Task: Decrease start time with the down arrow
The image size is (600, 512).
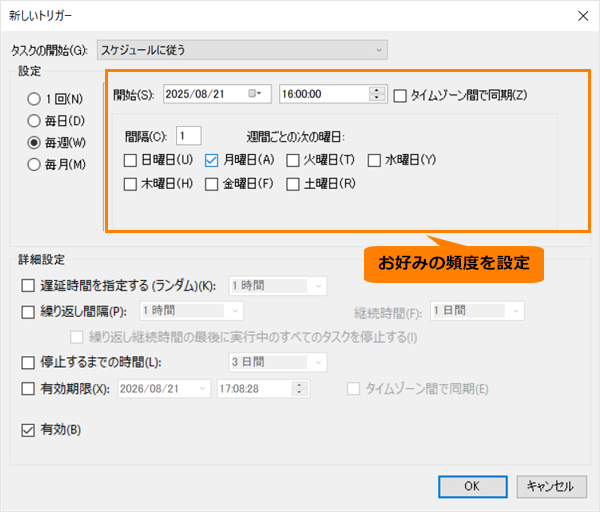Action: pyautogui.click(x=377, y=98)
